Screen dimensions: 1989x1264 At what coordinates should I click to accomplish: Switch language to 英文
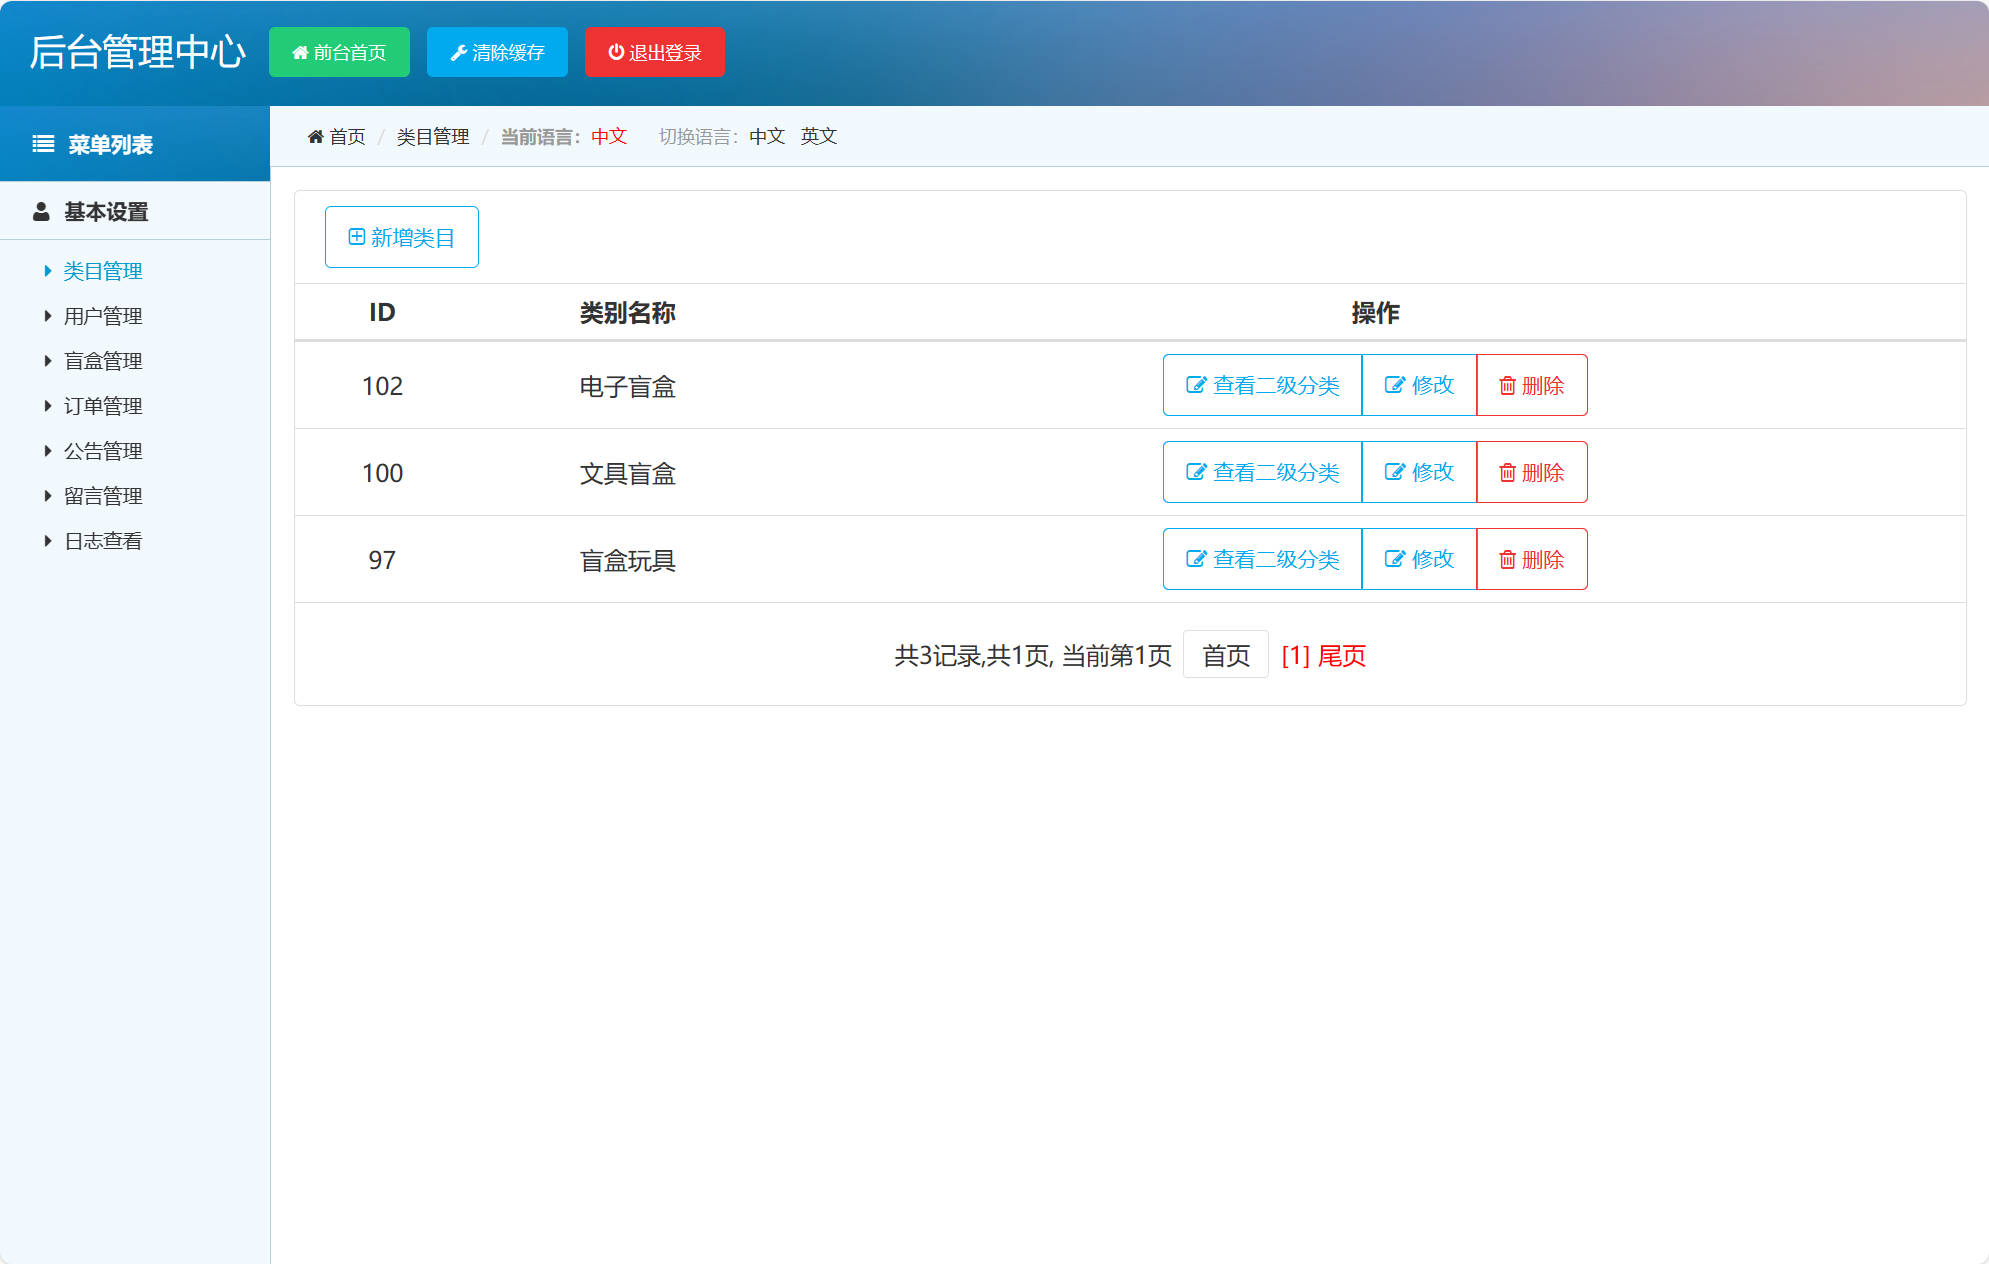pyautogui.click(x=818, y=136)
